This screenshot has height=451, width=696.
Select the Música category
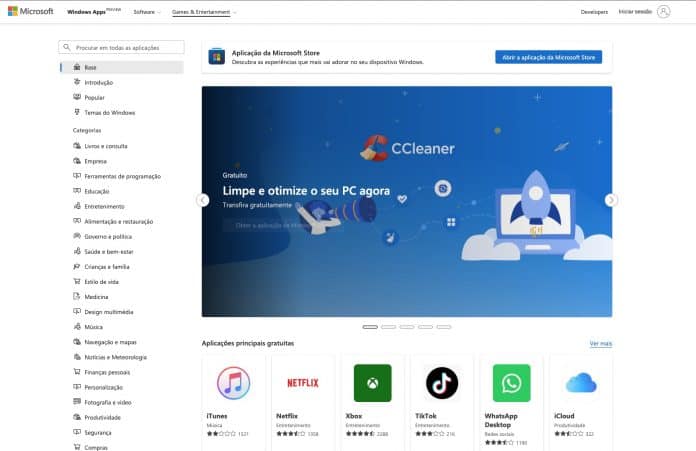pos(94,326)
